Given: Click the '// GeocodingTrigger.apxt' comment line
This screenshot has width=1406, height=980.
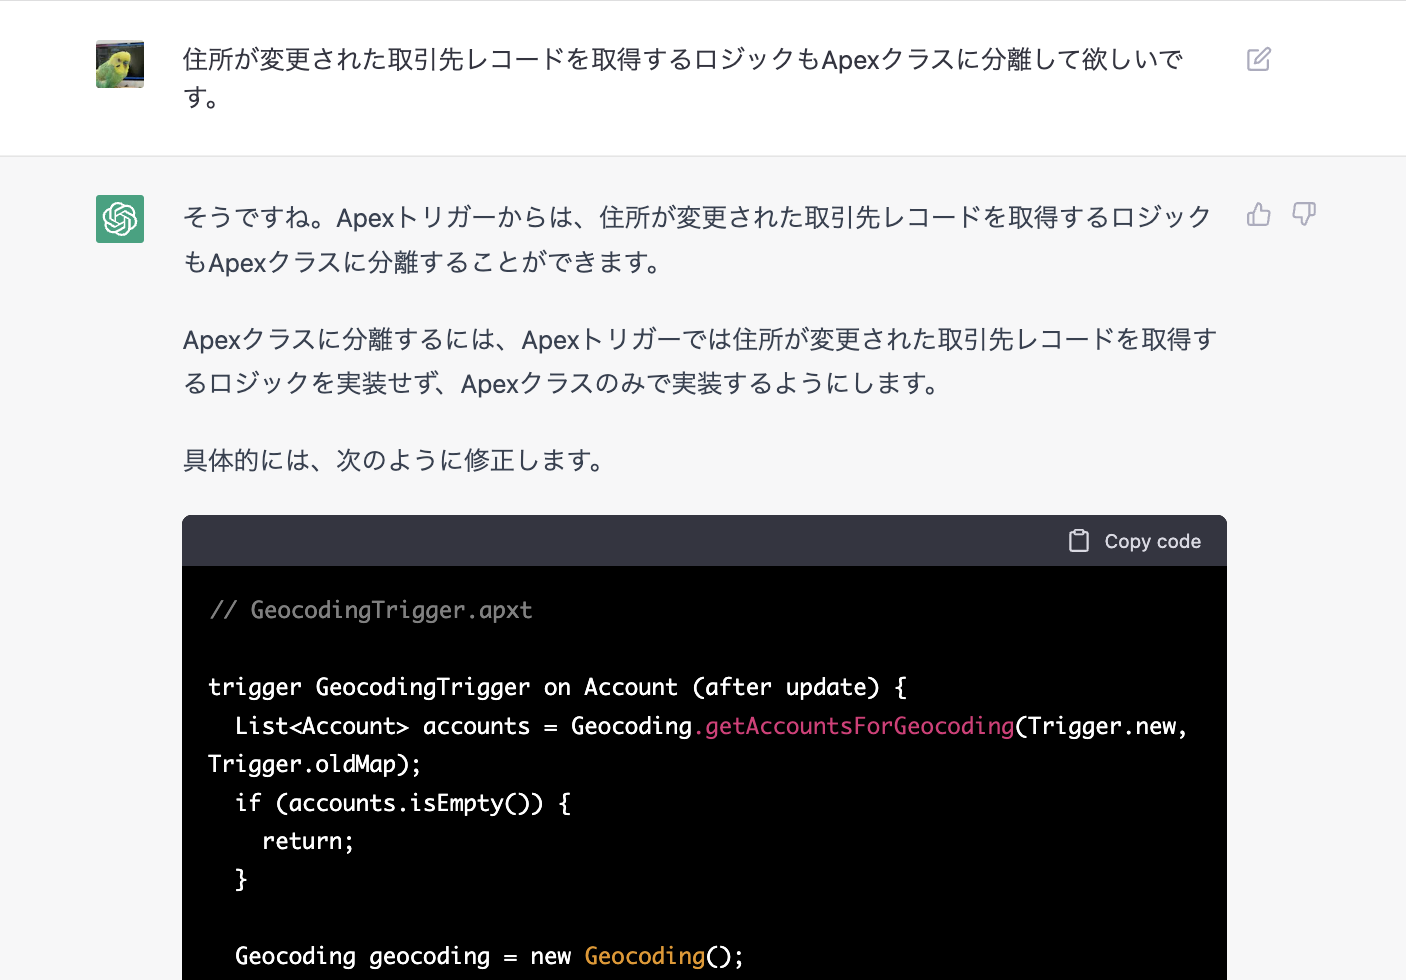Looking at the screenshot, I should coord(371,610).
